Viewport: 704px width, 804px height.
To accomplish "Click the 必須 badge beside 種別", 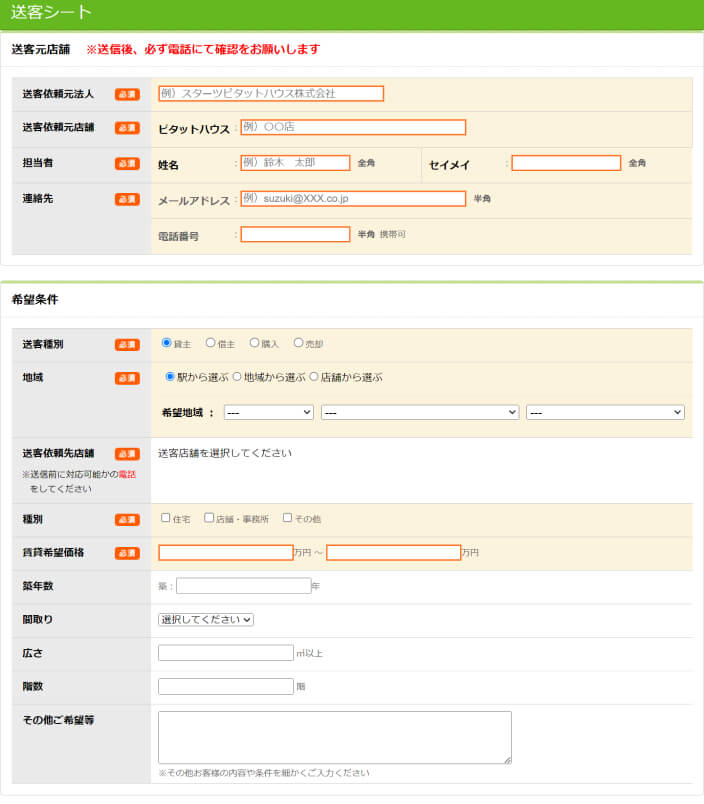I will [x=127, y=519].
